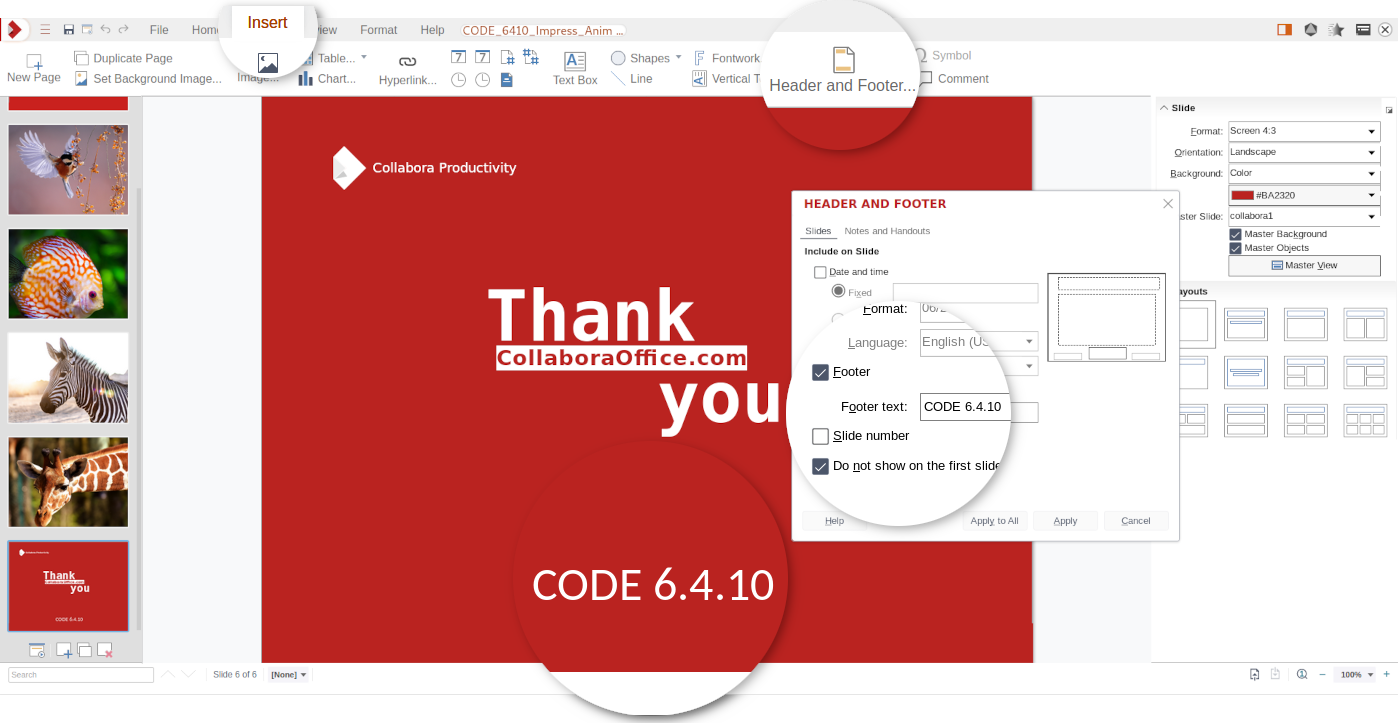1398x723 pixels.
Task: Uncheck the Footer checkbox
Action: click(820, 372)
